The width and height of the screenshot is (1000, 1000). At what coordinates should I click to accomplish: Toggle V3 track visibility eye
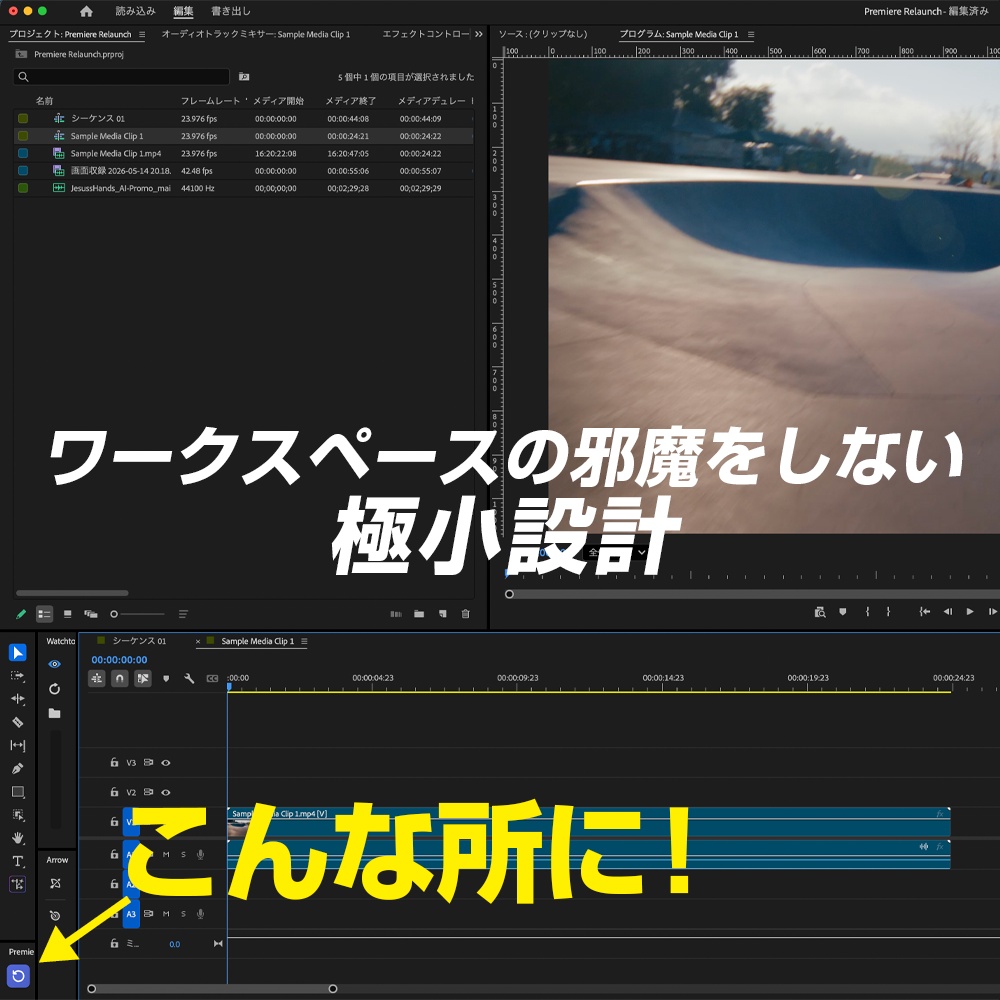pos(166,763)
